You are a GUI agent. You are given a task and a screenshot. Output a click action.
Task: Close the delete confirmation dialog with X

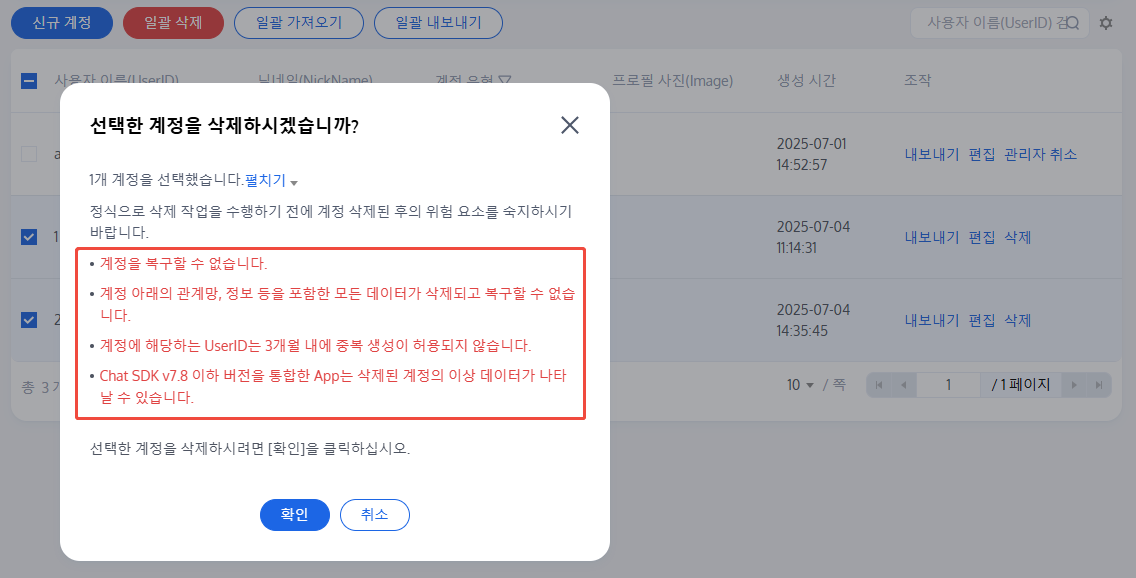570,125
